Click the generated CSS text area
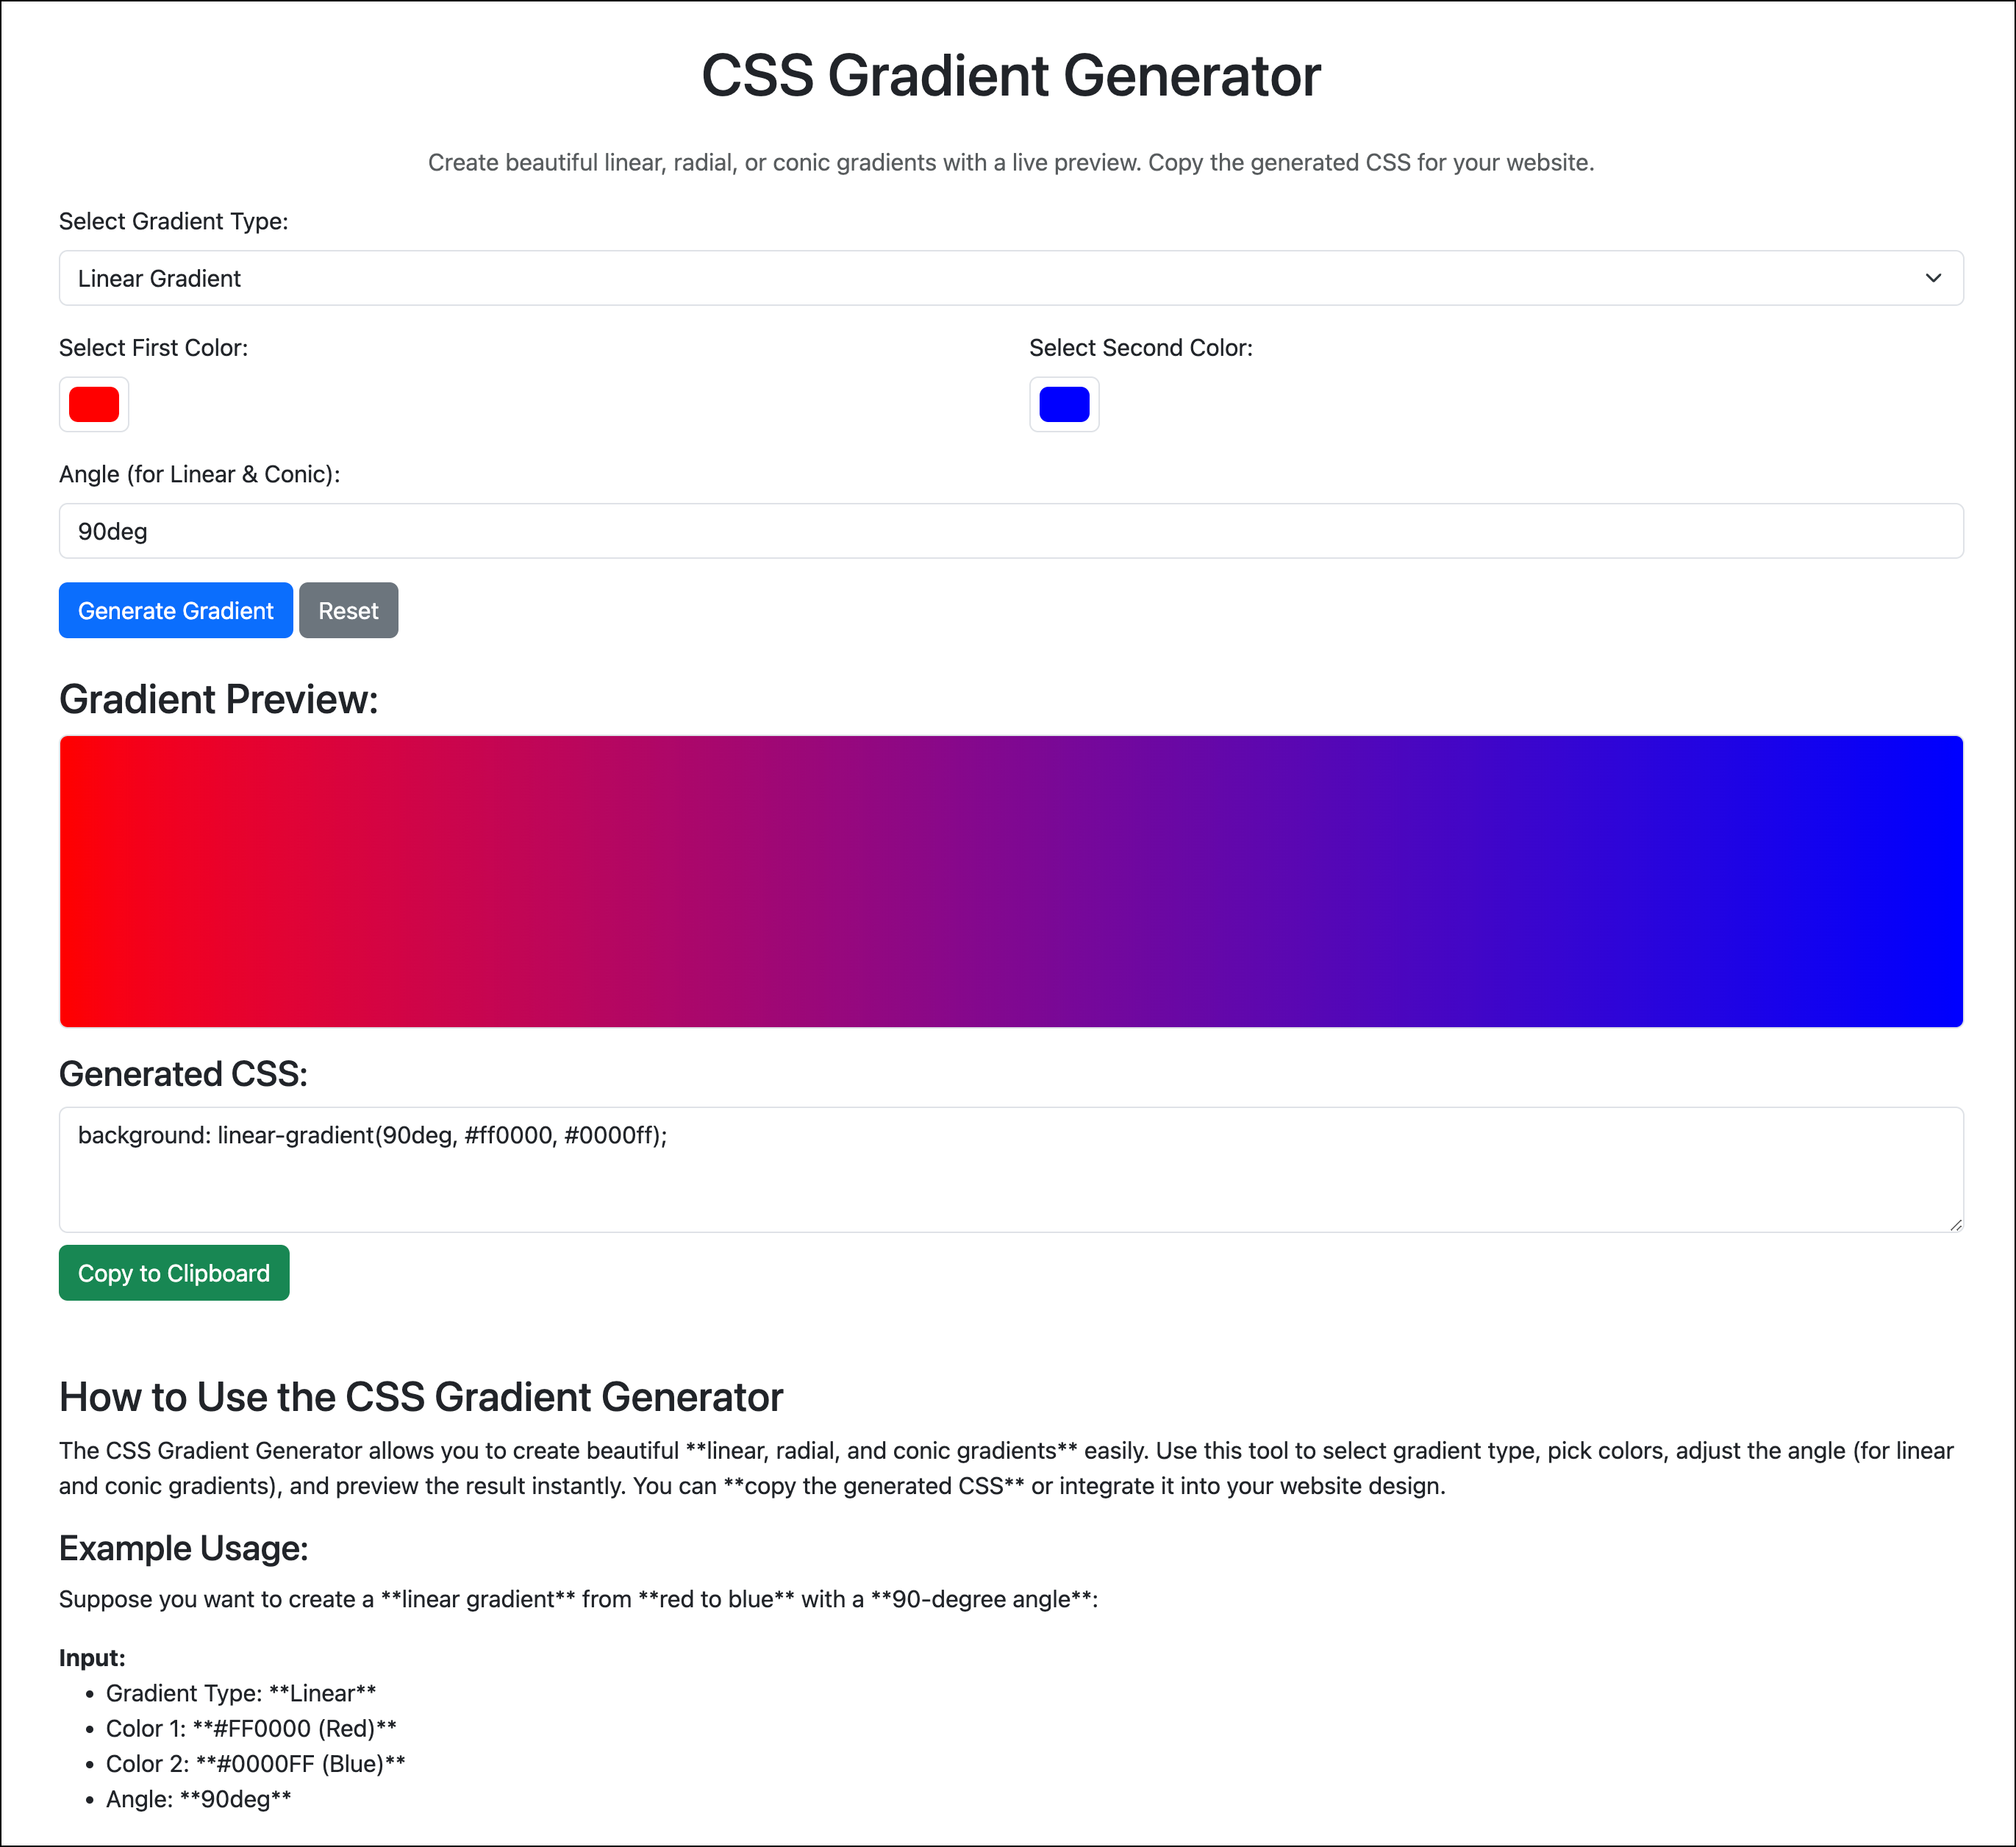2016x1847 pixels. (1010, 1170)
